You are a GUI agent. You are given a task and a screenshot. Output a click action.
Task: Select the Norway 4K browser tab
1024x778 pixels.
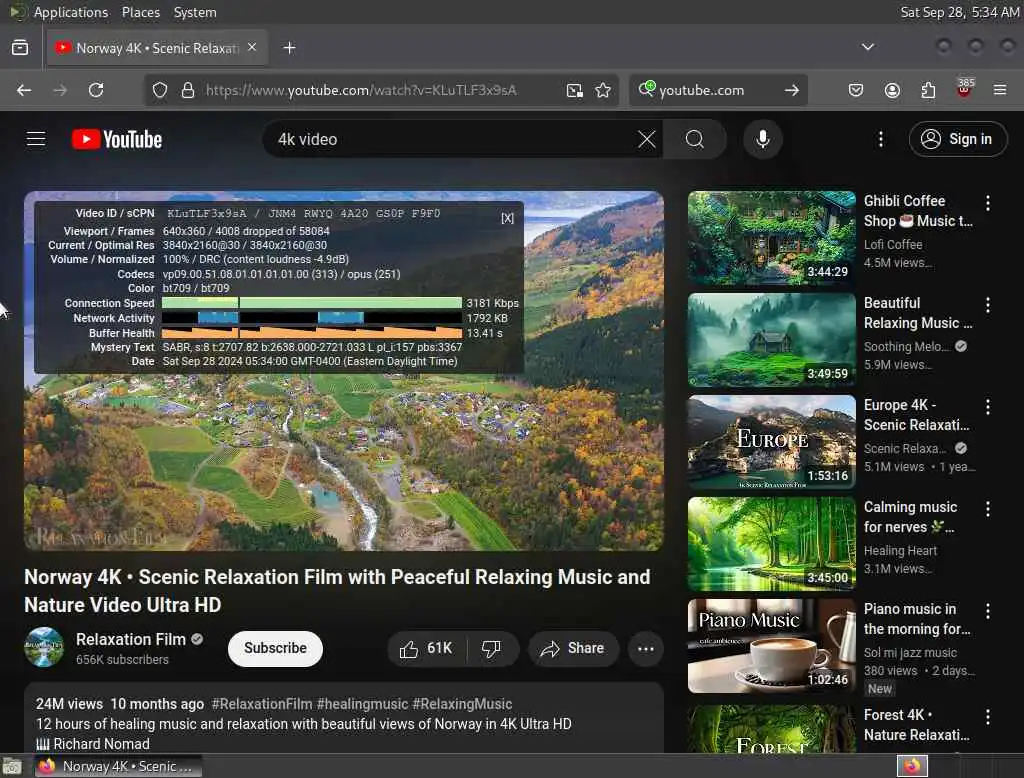(157, 48)
